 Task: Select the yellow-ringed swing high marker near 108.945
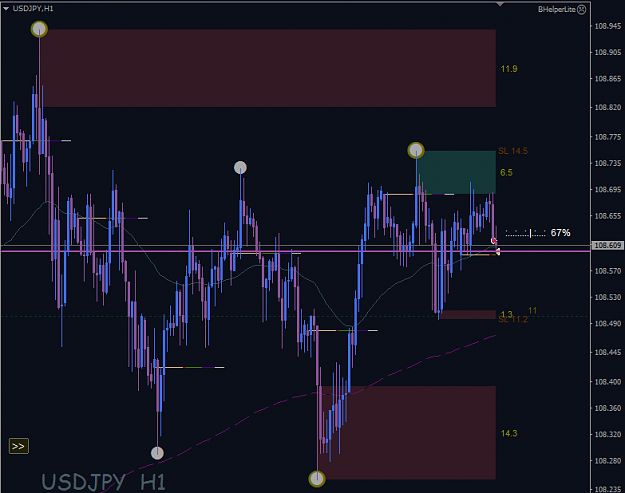point(39,29)
